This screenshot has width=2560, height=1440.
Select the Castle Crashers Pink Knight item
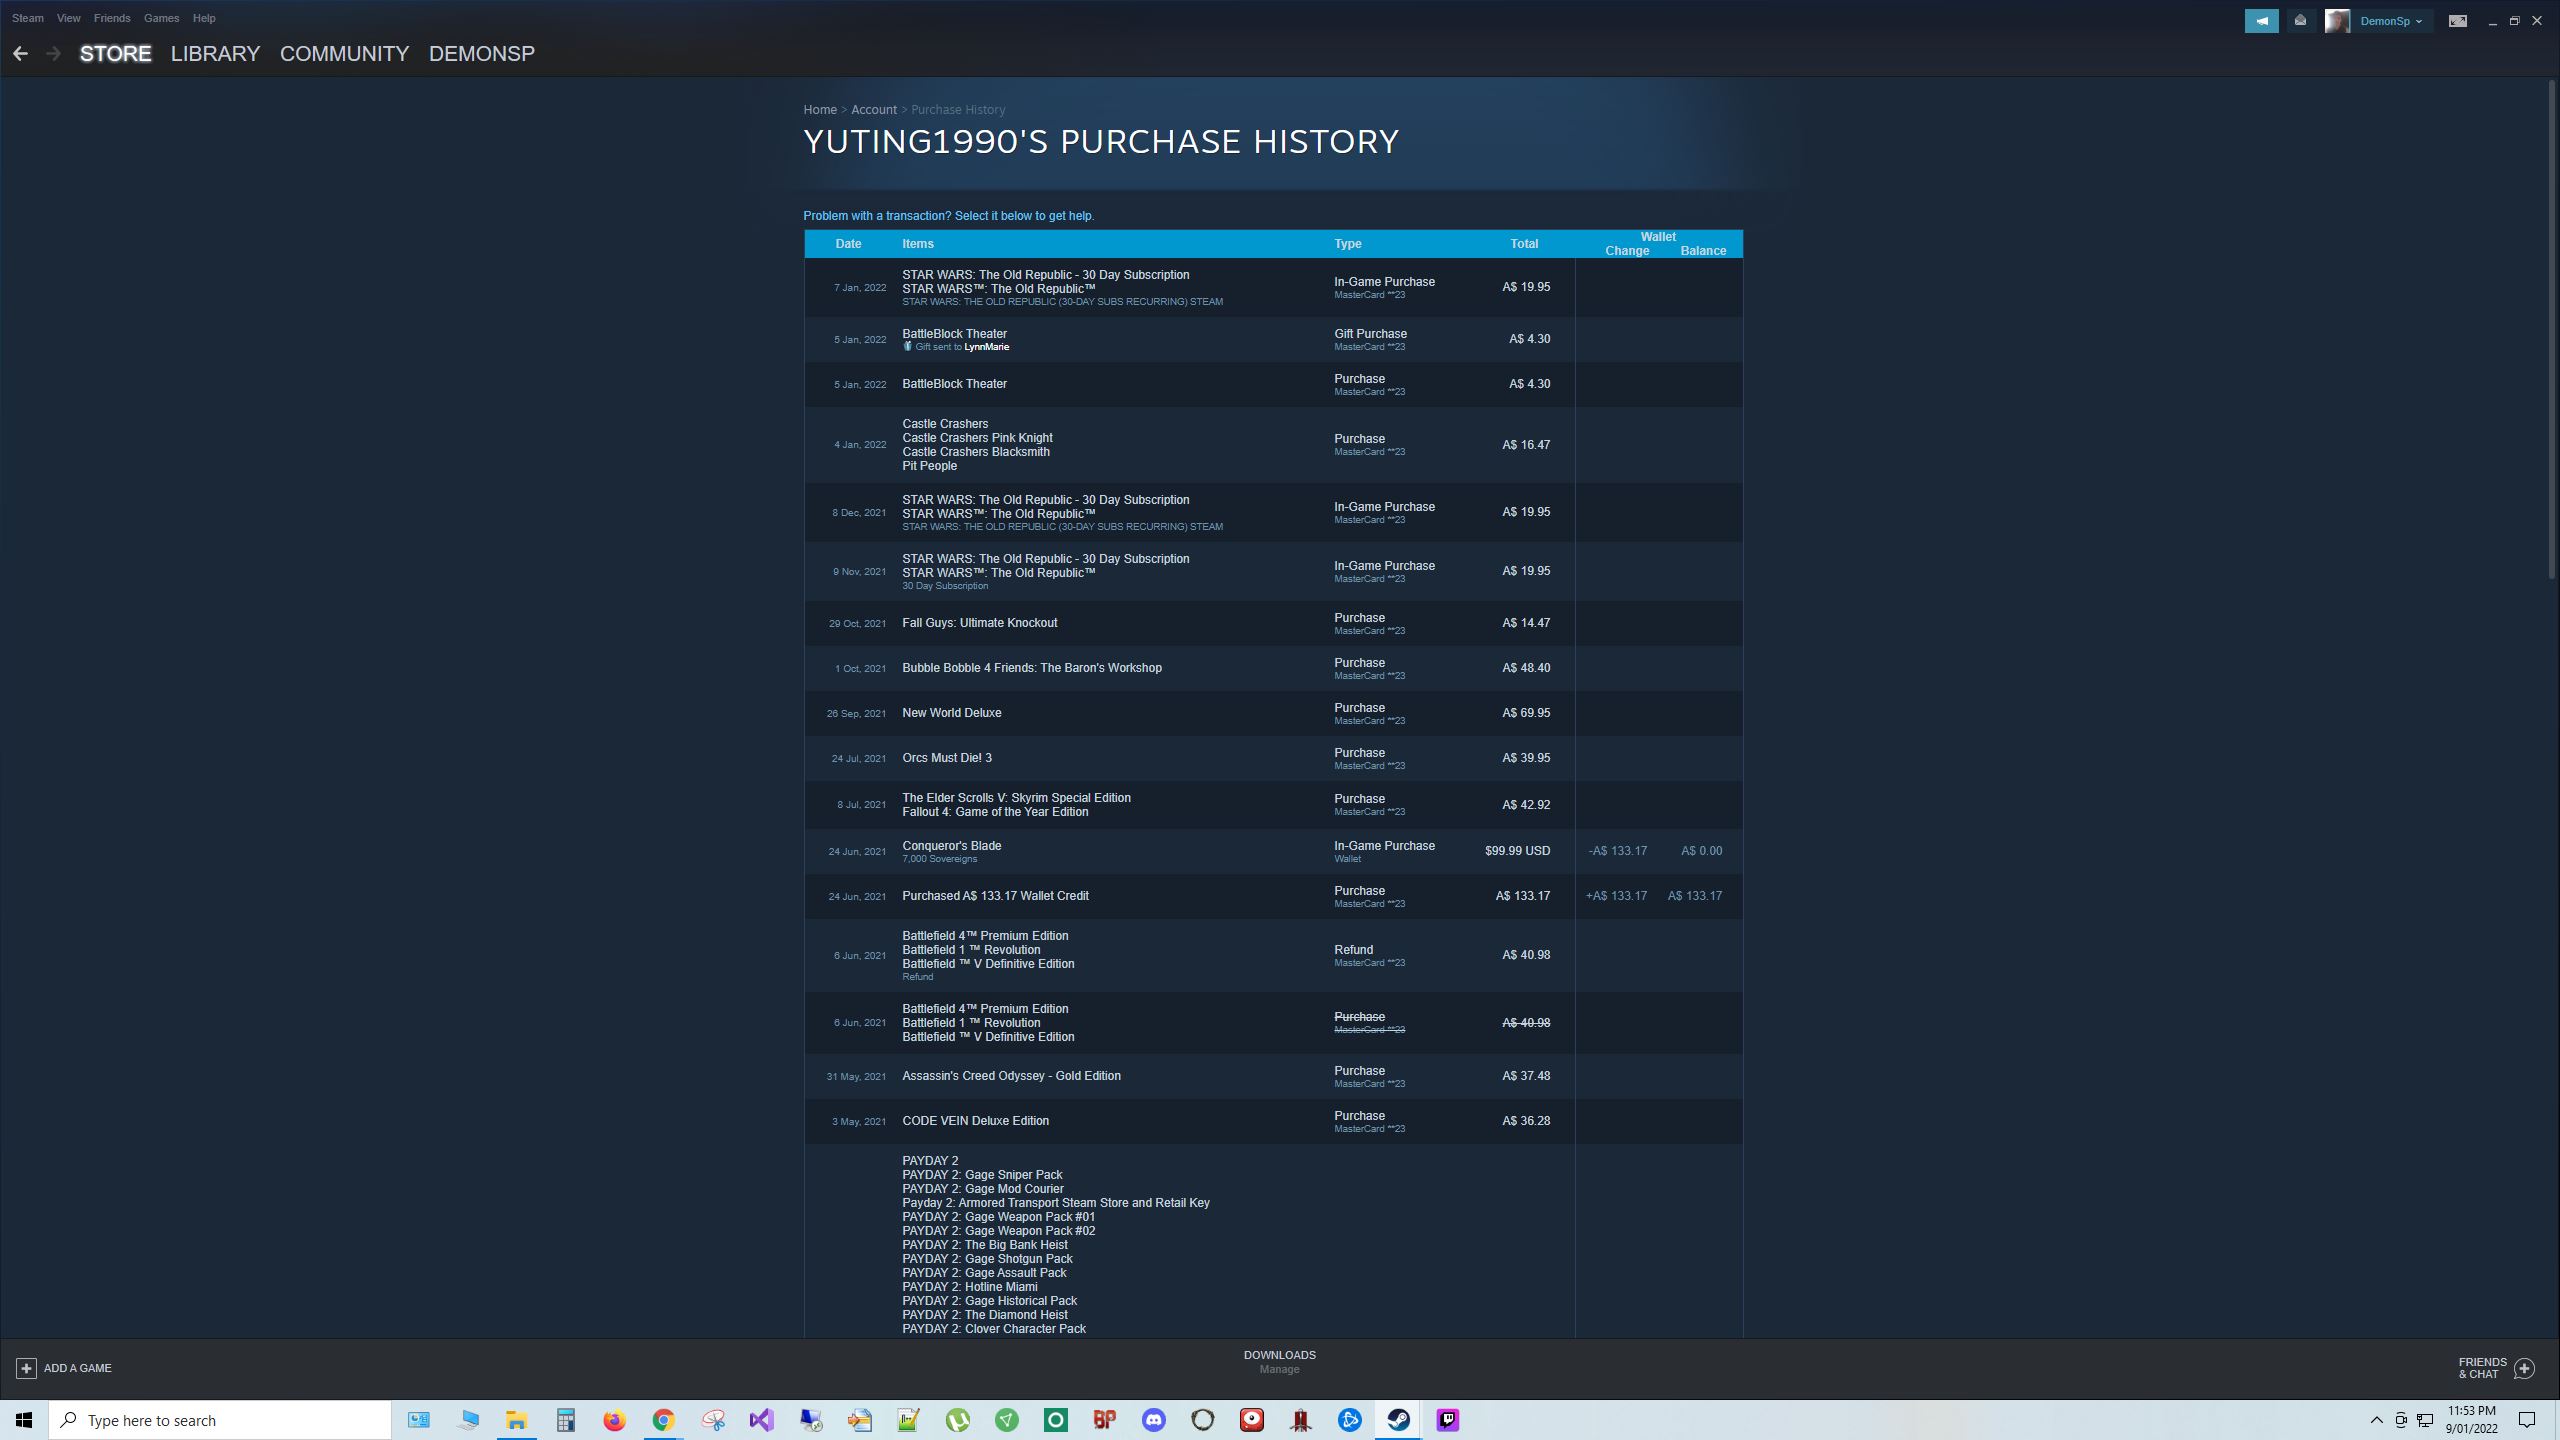977,438
